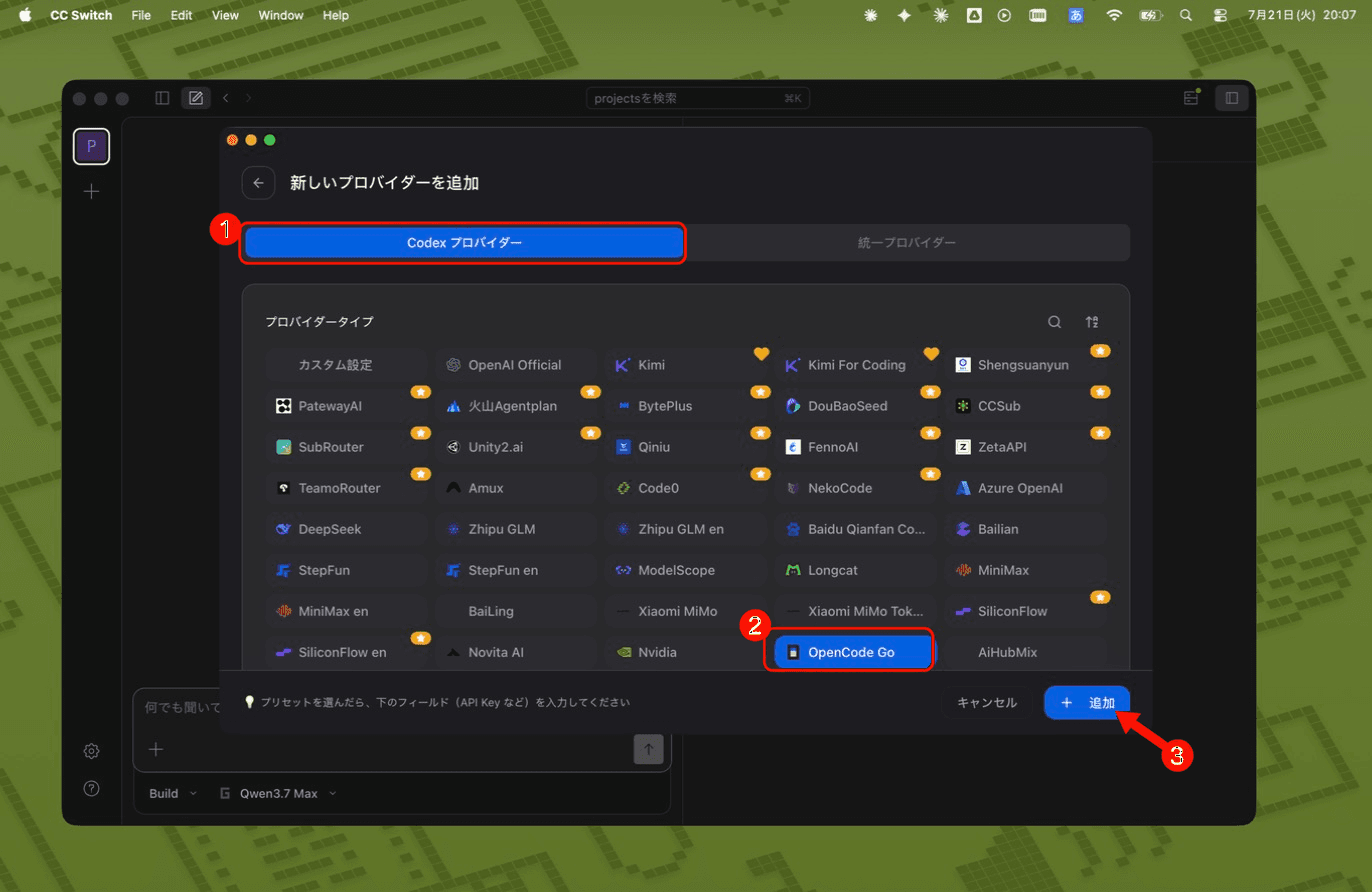Viewport: 1372px width, 892px height.
Task: Select the Amux provider preset
Action: pos(516,488)
